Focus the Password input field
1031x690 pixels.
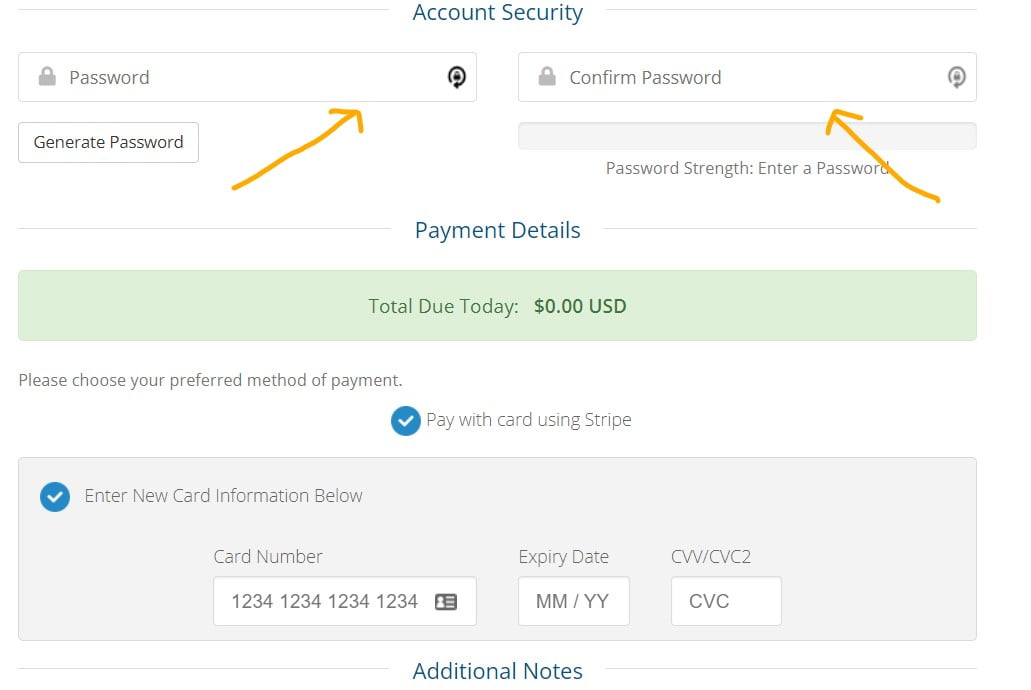[247, 77]
